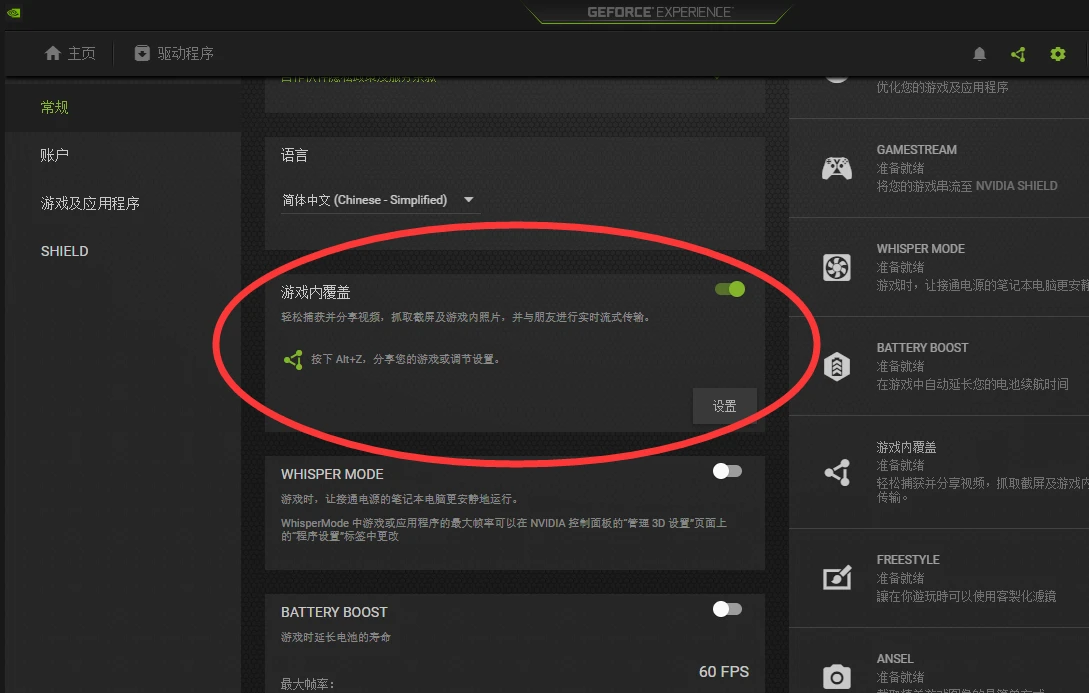The height and width of the screenshot is (693, 1089).
Task: Click the home icon beside 主页
Action: tap(53, 53)
